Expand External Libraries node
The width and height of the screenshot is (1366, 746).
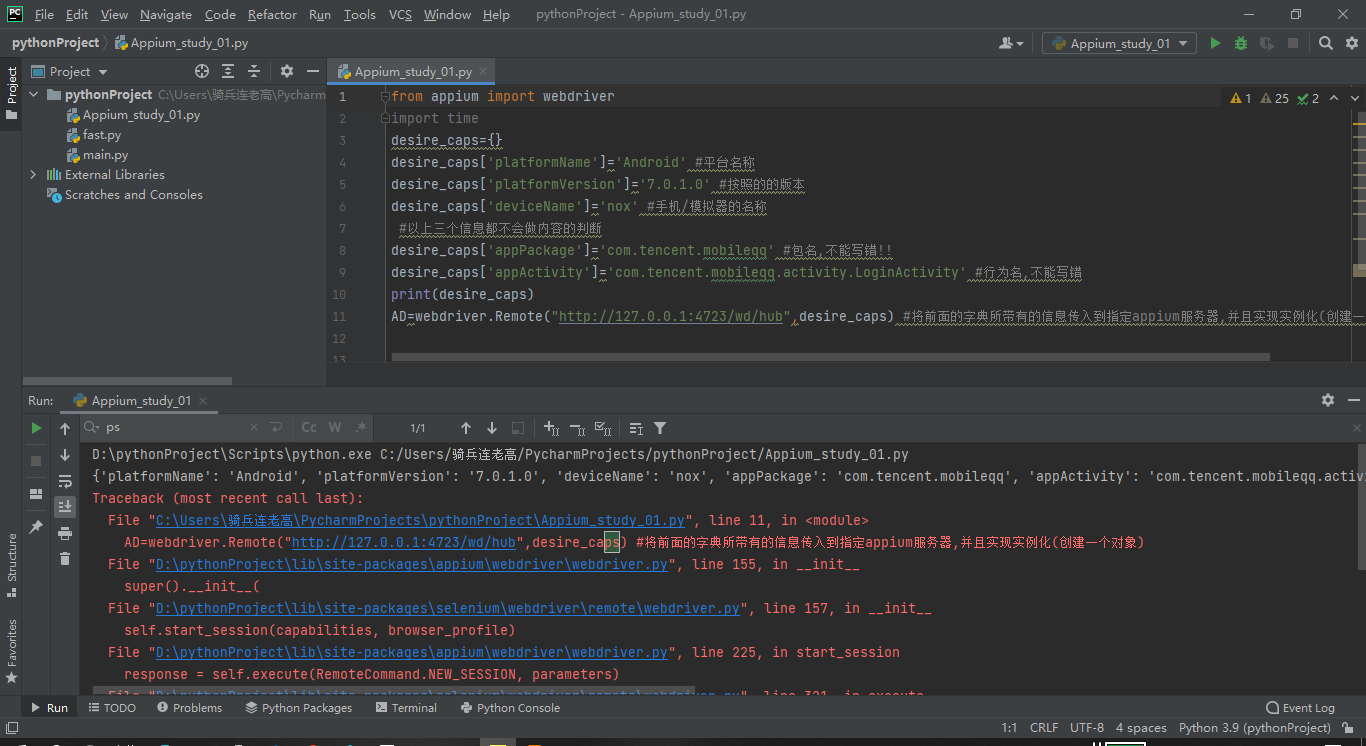(x=34, y=175)
